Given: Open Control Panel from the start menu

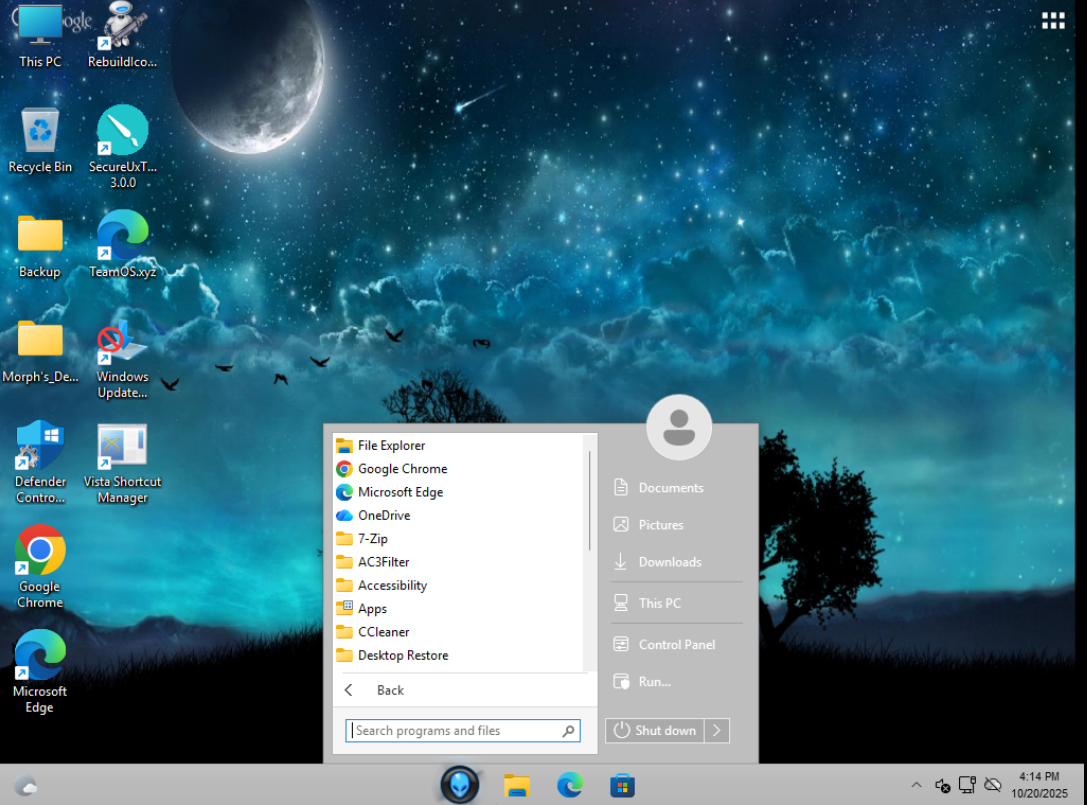Looking at the screenshot, I should [x=676, y=645].
